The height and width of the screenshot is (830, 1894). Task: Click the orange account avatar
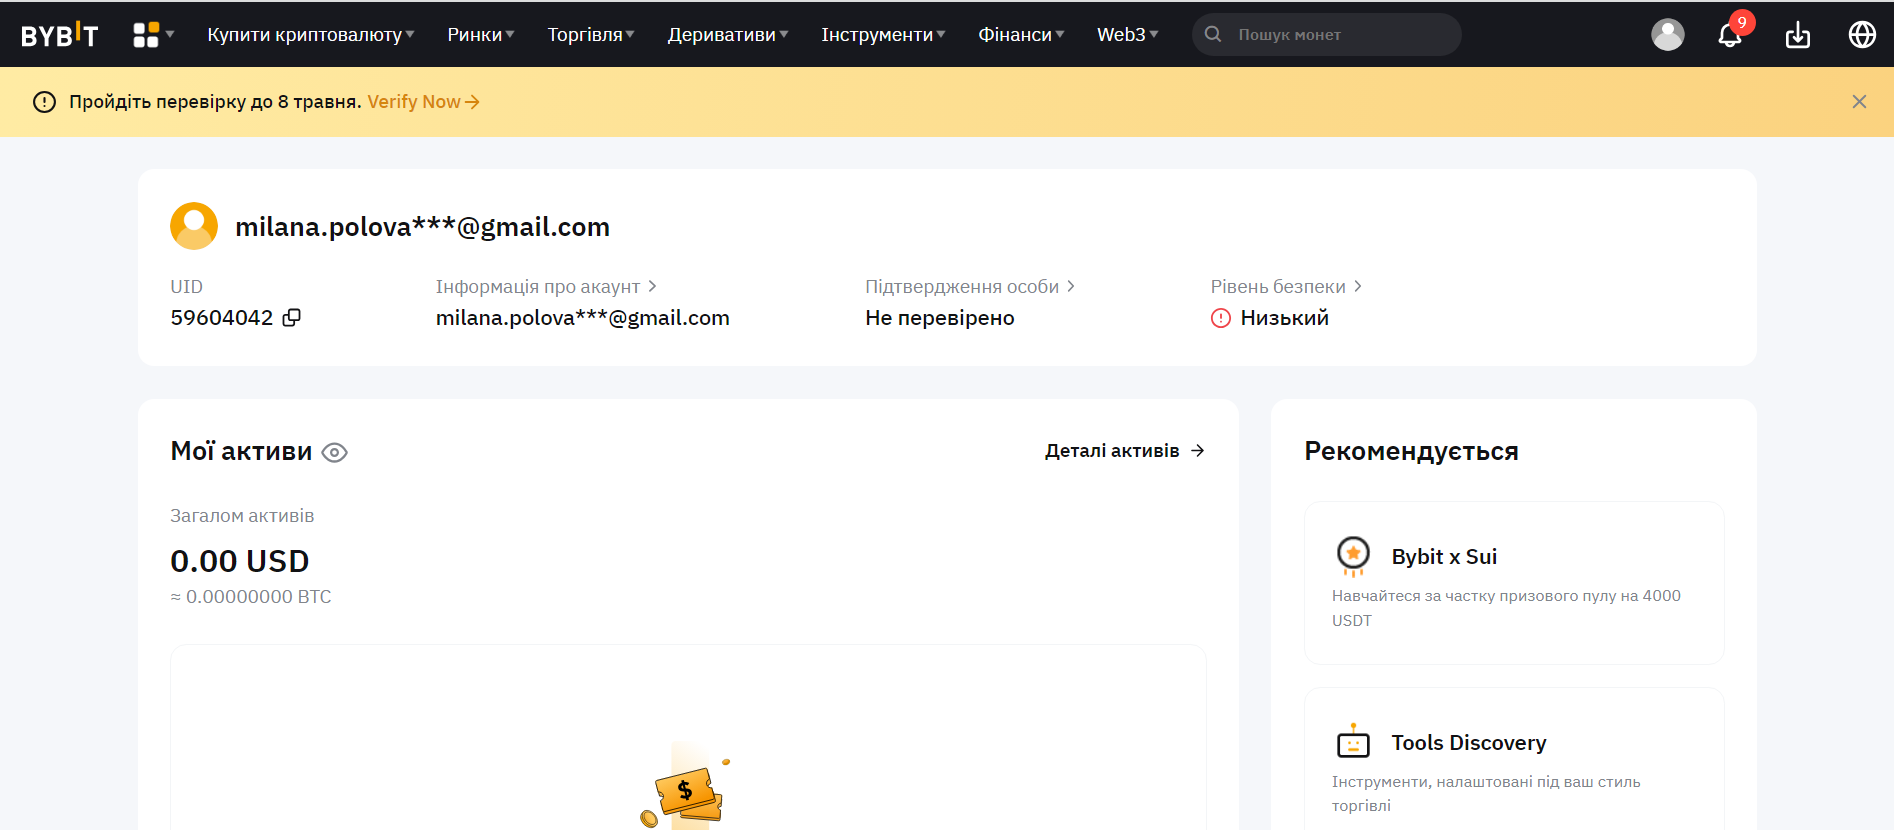194,226
